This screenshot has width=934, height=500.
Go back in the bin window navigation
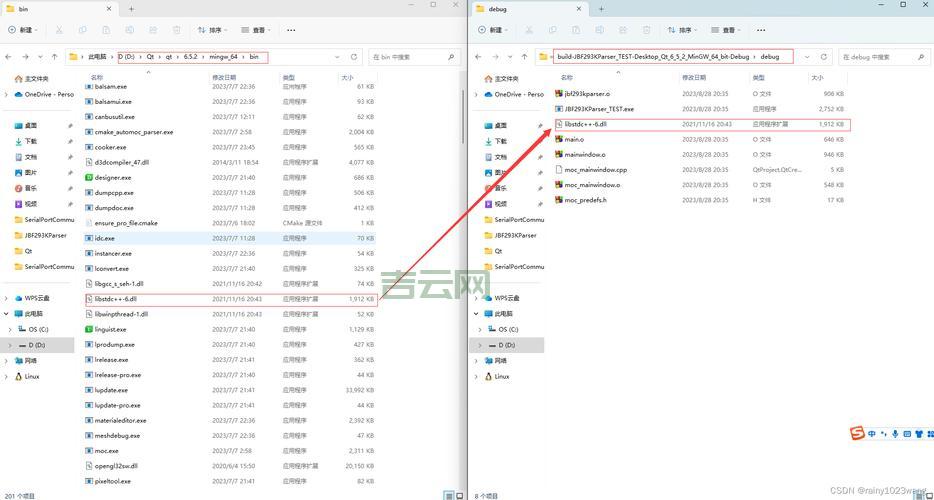click(8, 57)
